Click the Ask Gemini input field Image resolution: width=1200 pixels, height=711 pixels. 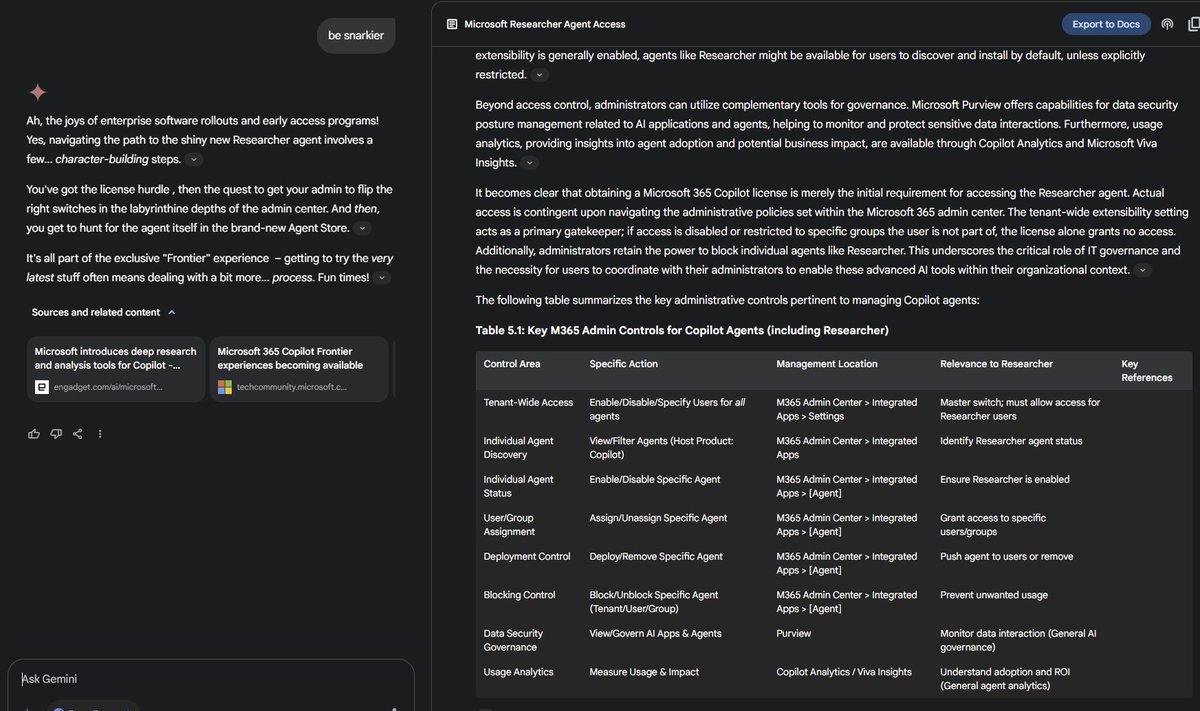coord(210,679)
